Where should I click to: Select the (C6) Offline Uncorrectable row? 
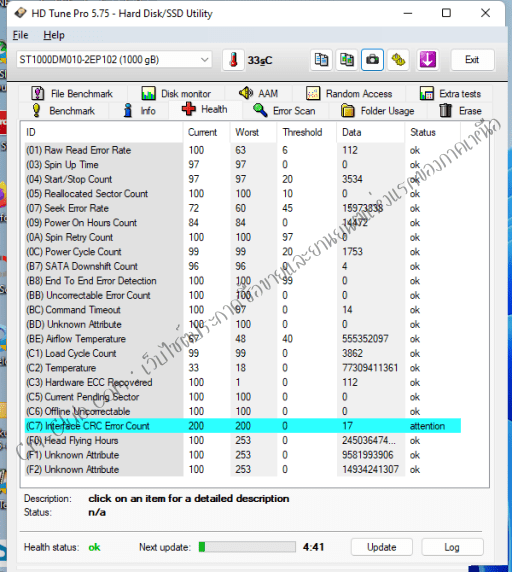(243, 411)
